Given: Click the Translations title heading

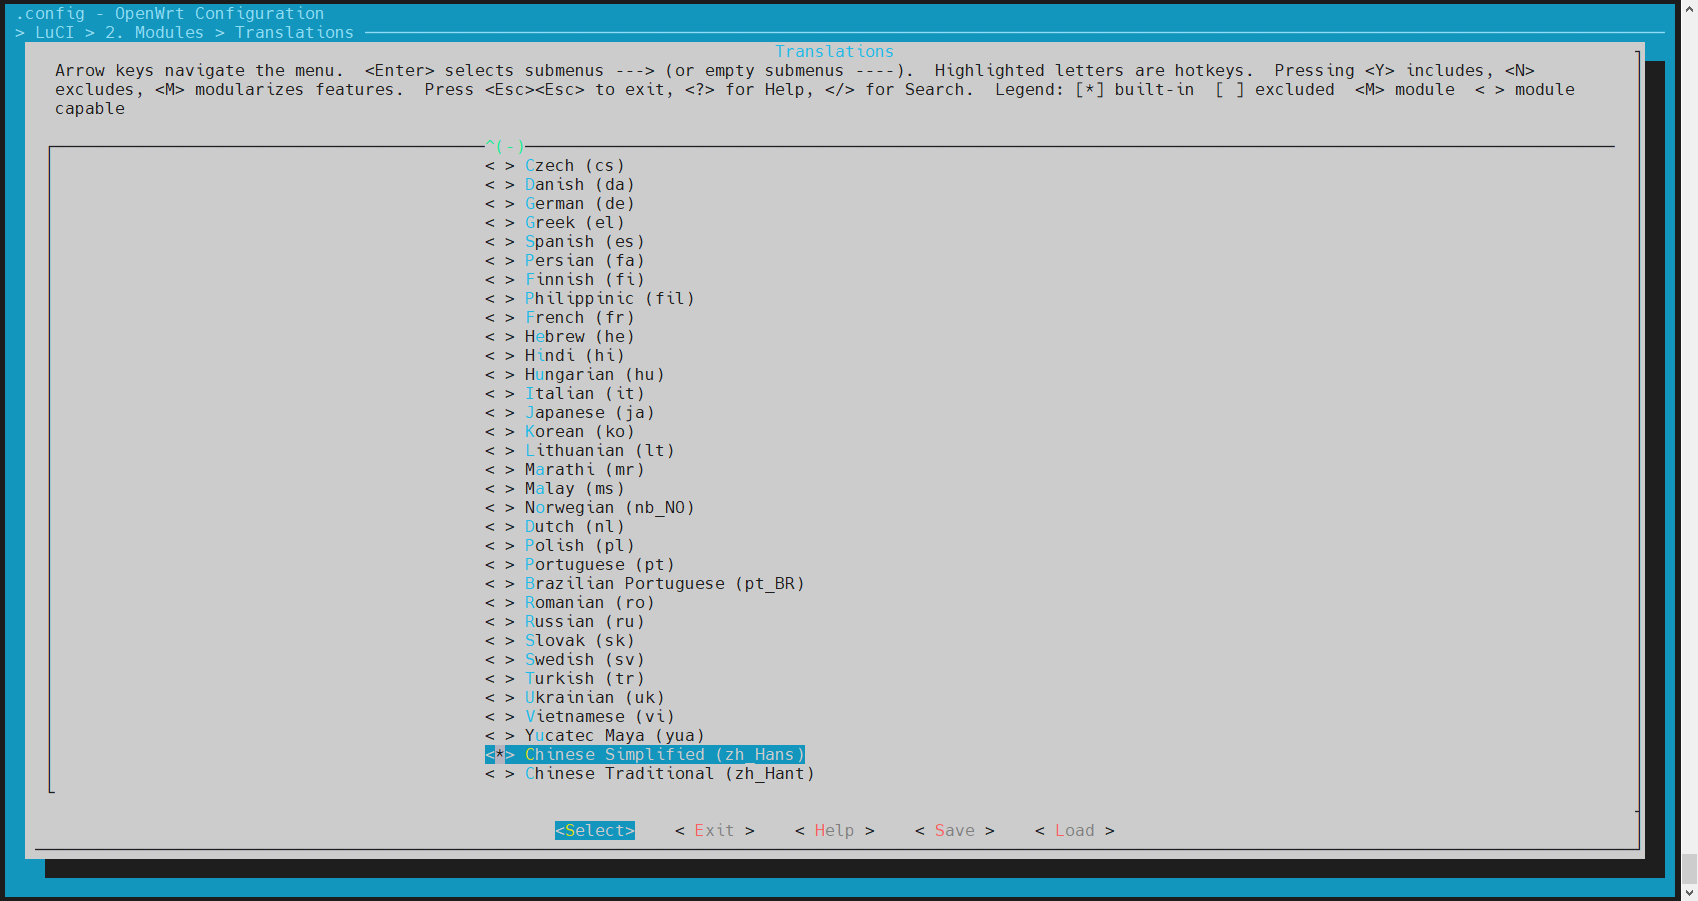Looking at the screenshot, I should point(834,52).
